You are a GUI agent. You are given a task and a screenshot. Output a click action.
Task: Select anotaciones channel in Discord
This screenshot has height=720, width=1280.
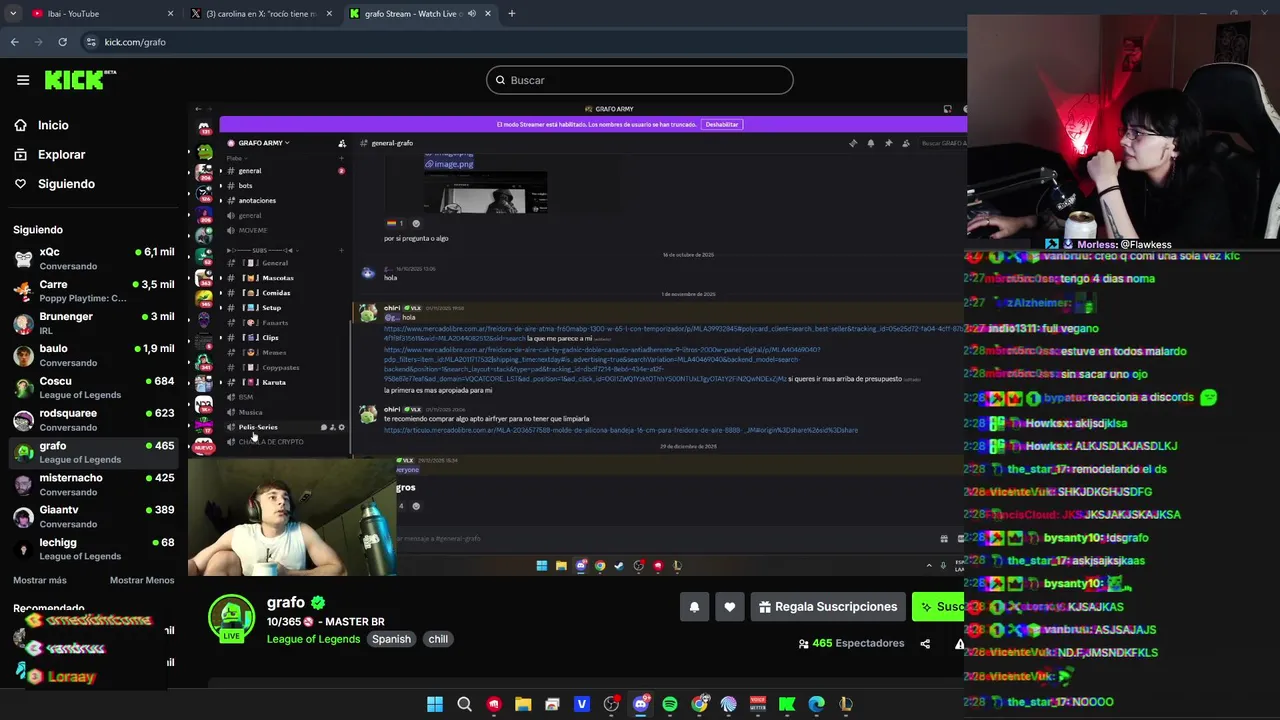coord(284,201)
